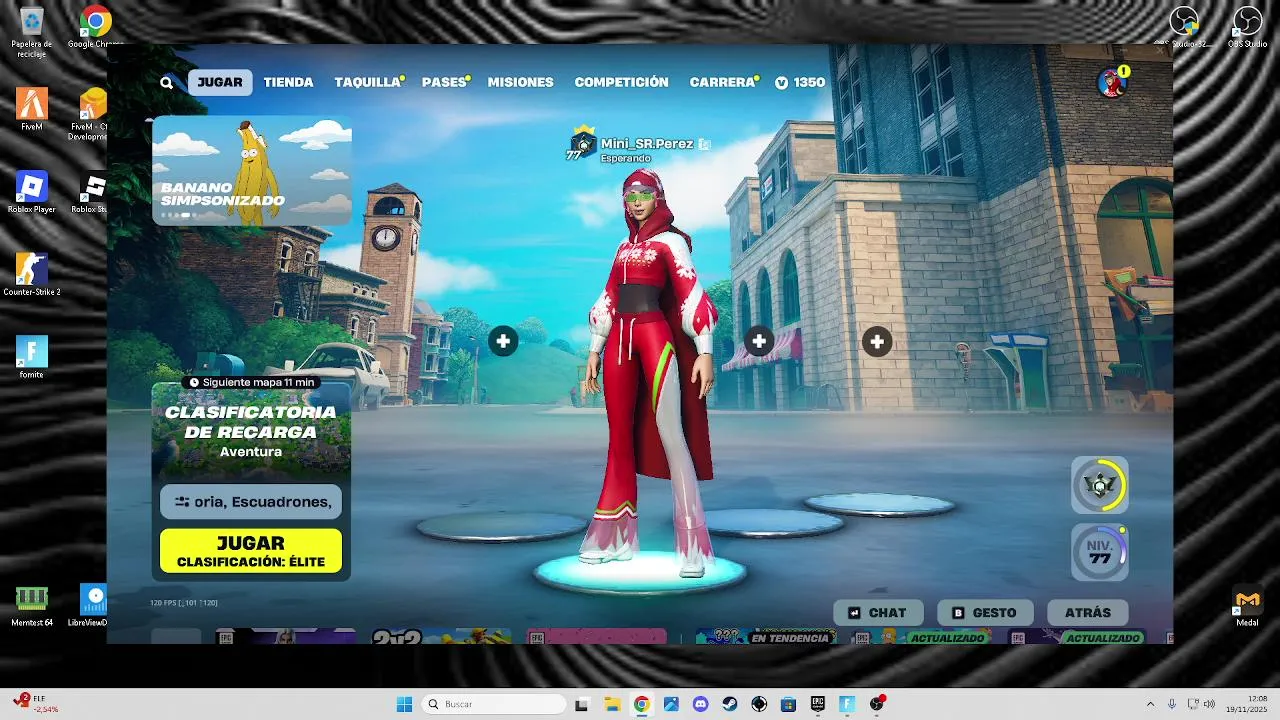The width and height of the screenshot is (1280, 720).
Task: Open the Clasificatoria de Recarga mode selector
Action: pos(251,430)
